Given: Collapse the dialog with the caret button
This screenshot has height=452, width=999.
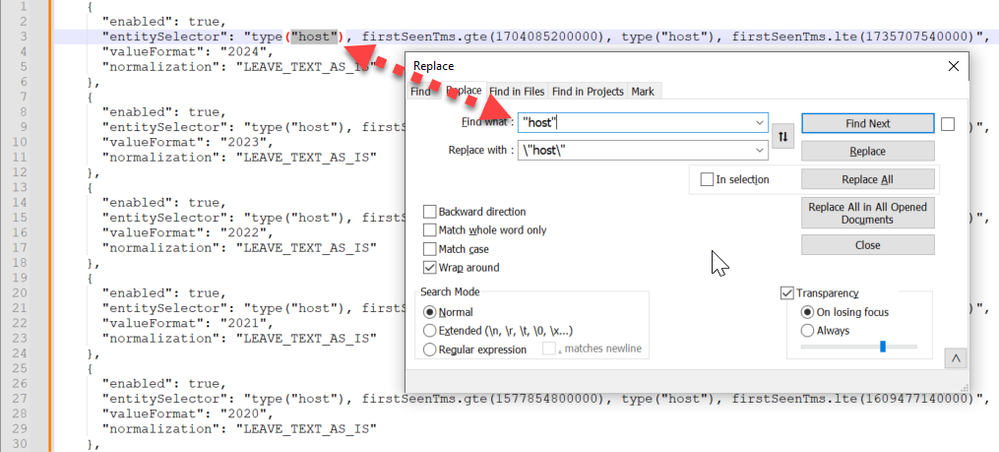Looking at the screenshot, I should click(957, 358).
